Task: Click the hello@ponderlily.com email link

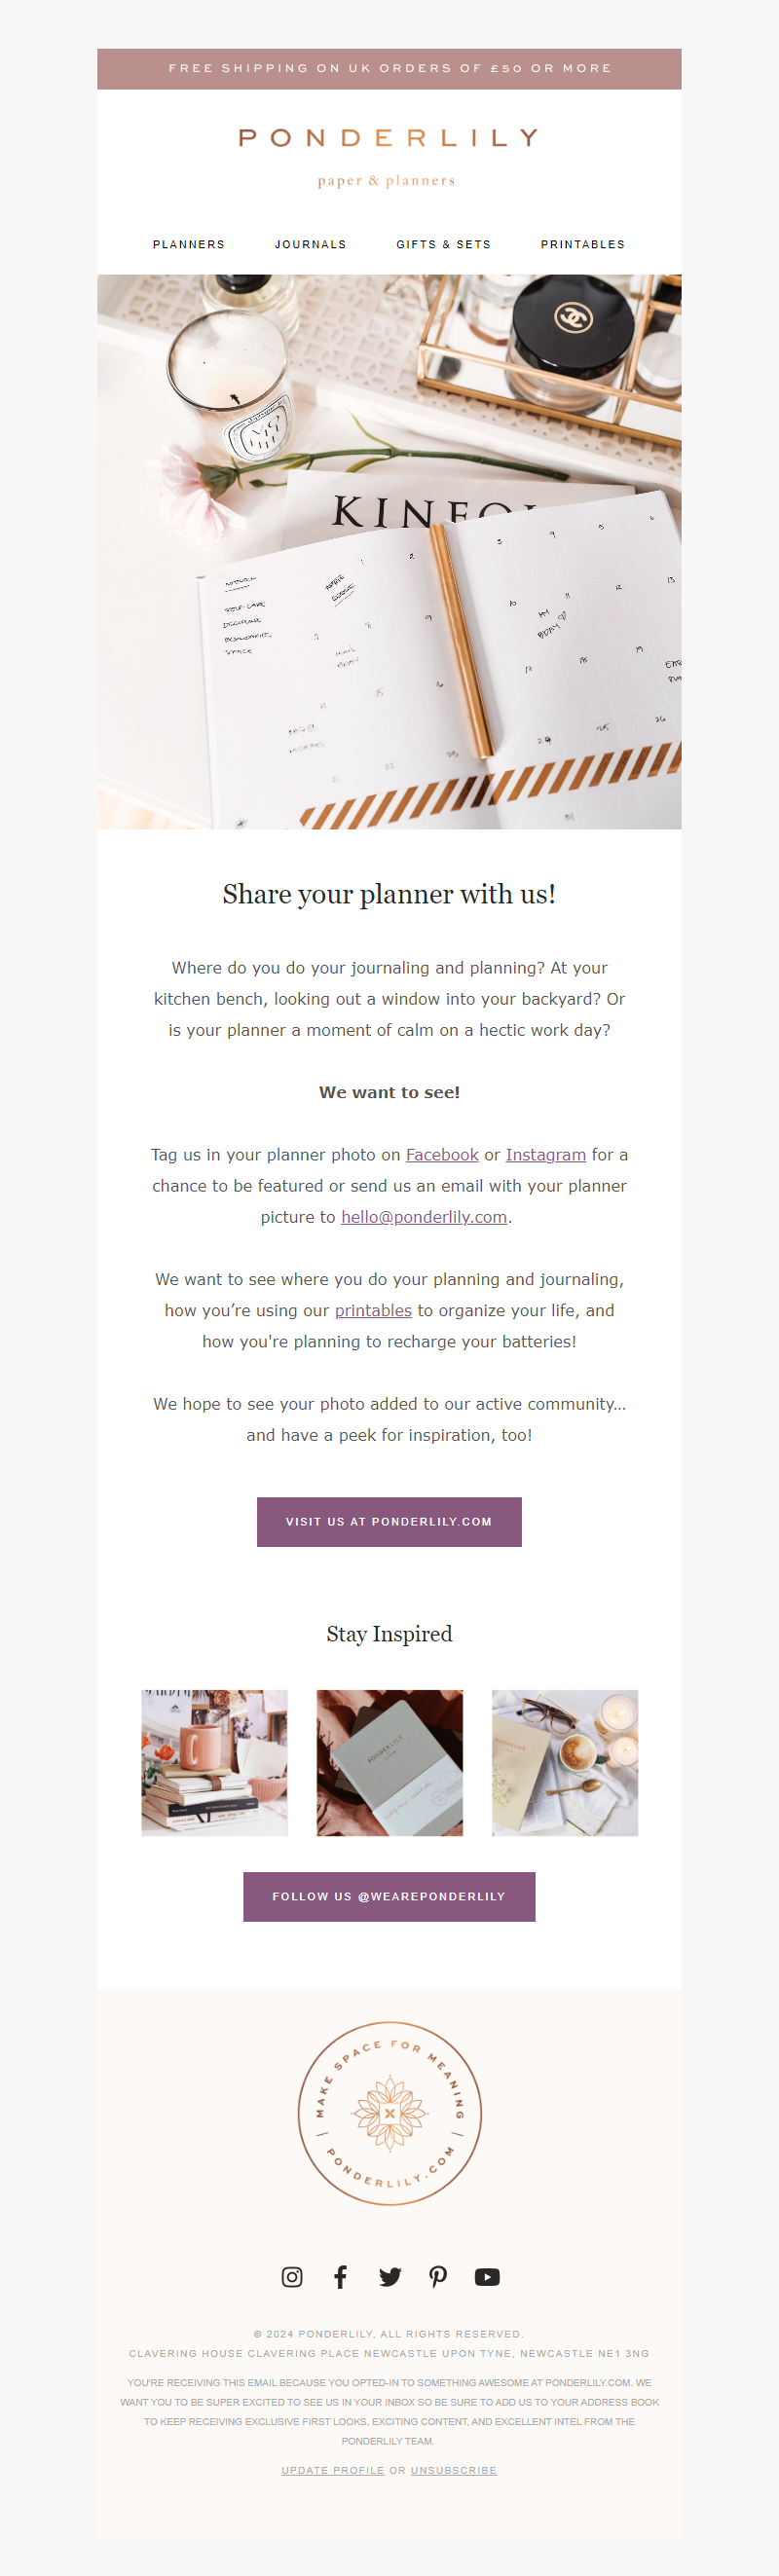Action: pos(424,1217)
